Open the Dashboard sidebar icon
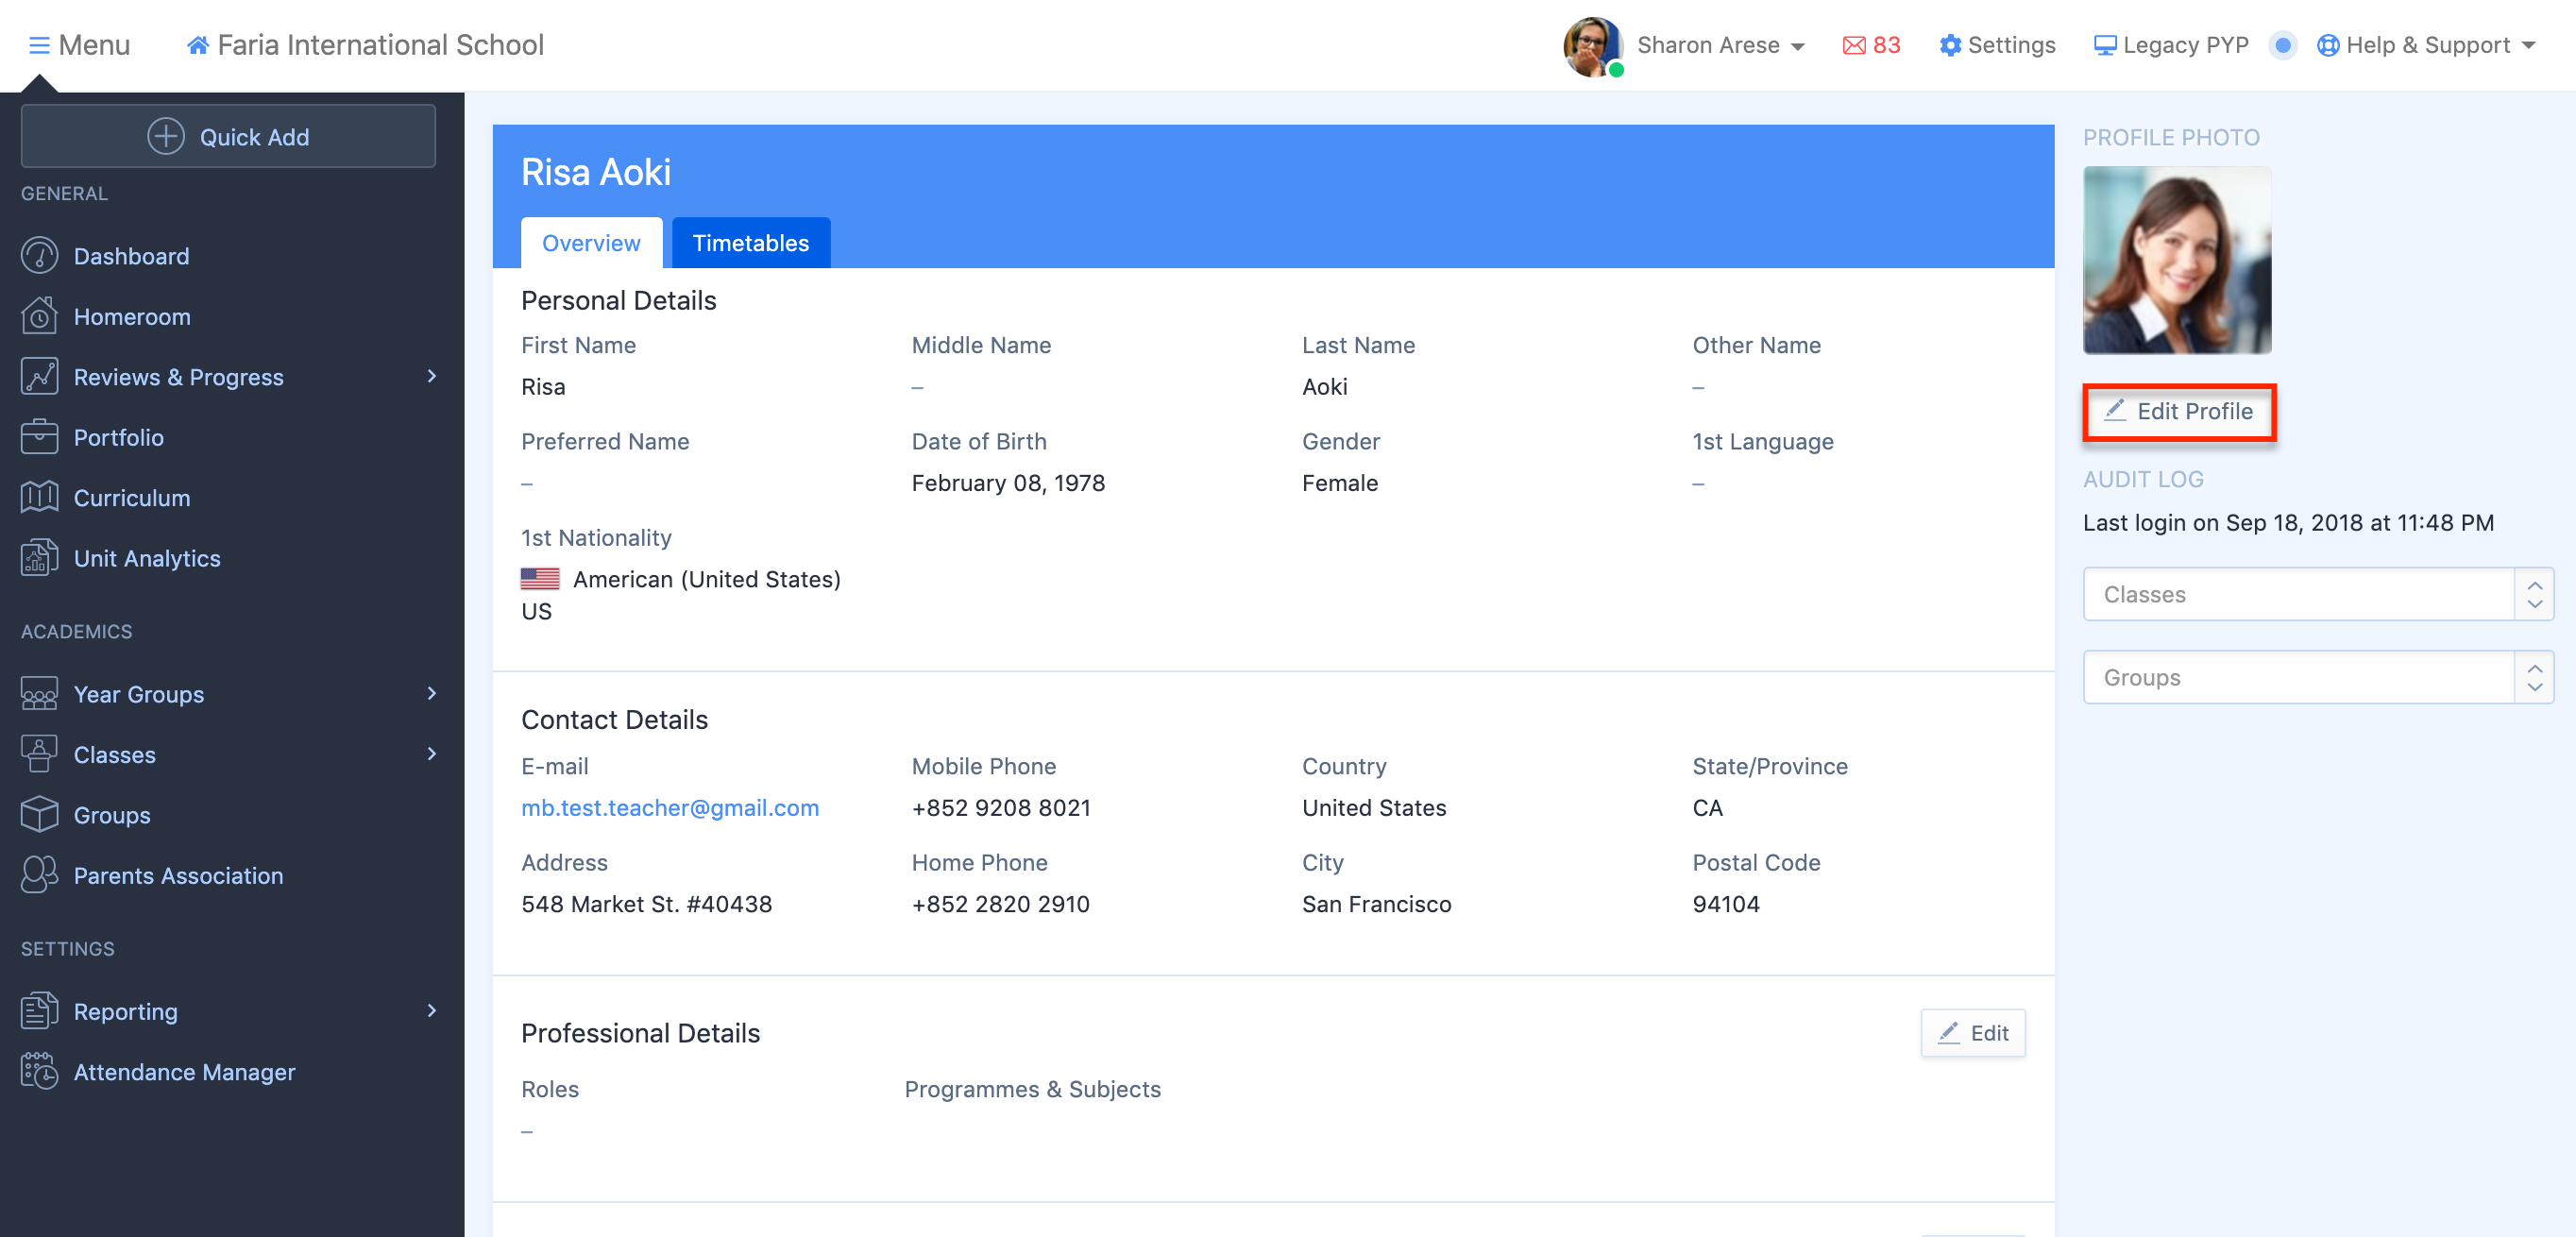 pos(39,256)
